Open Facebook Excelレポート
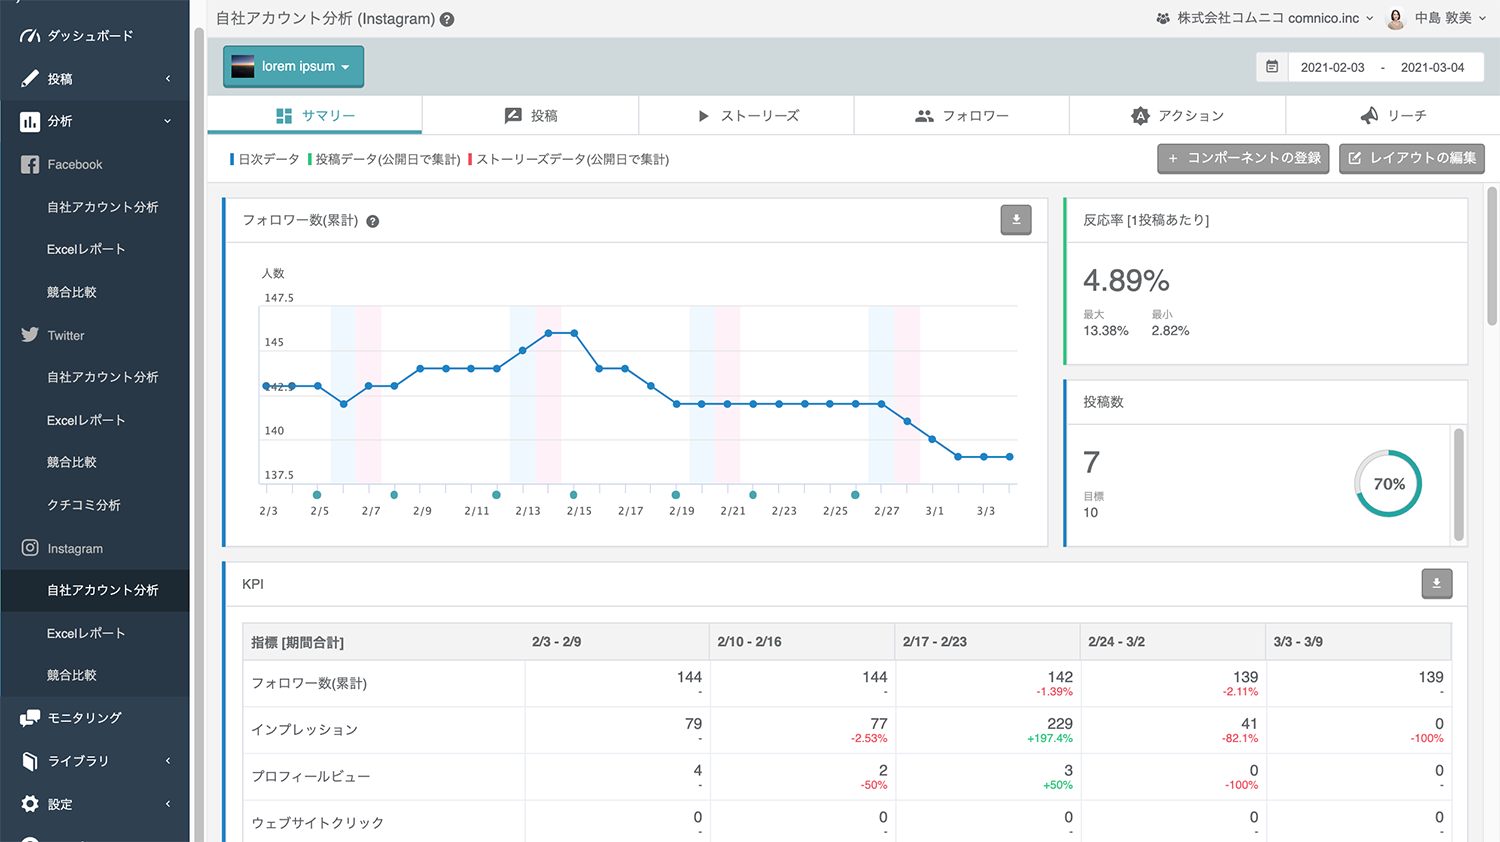 (x=86, y=249)
